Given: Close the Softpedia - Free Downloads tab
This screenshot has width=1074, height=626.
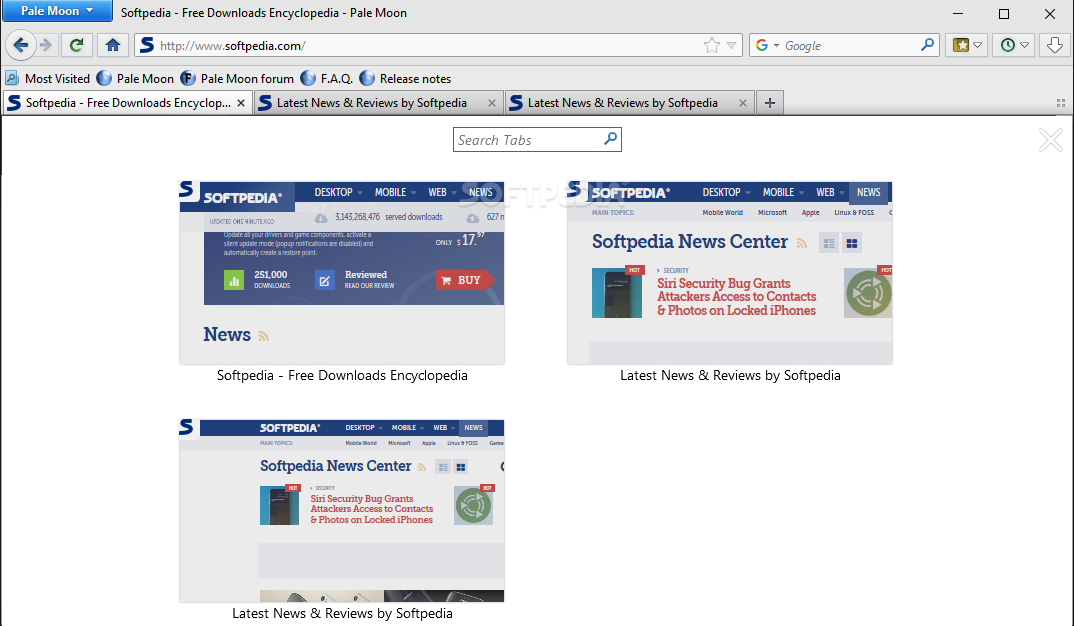Looking at the screenshot, I should (x=241, y=103).
